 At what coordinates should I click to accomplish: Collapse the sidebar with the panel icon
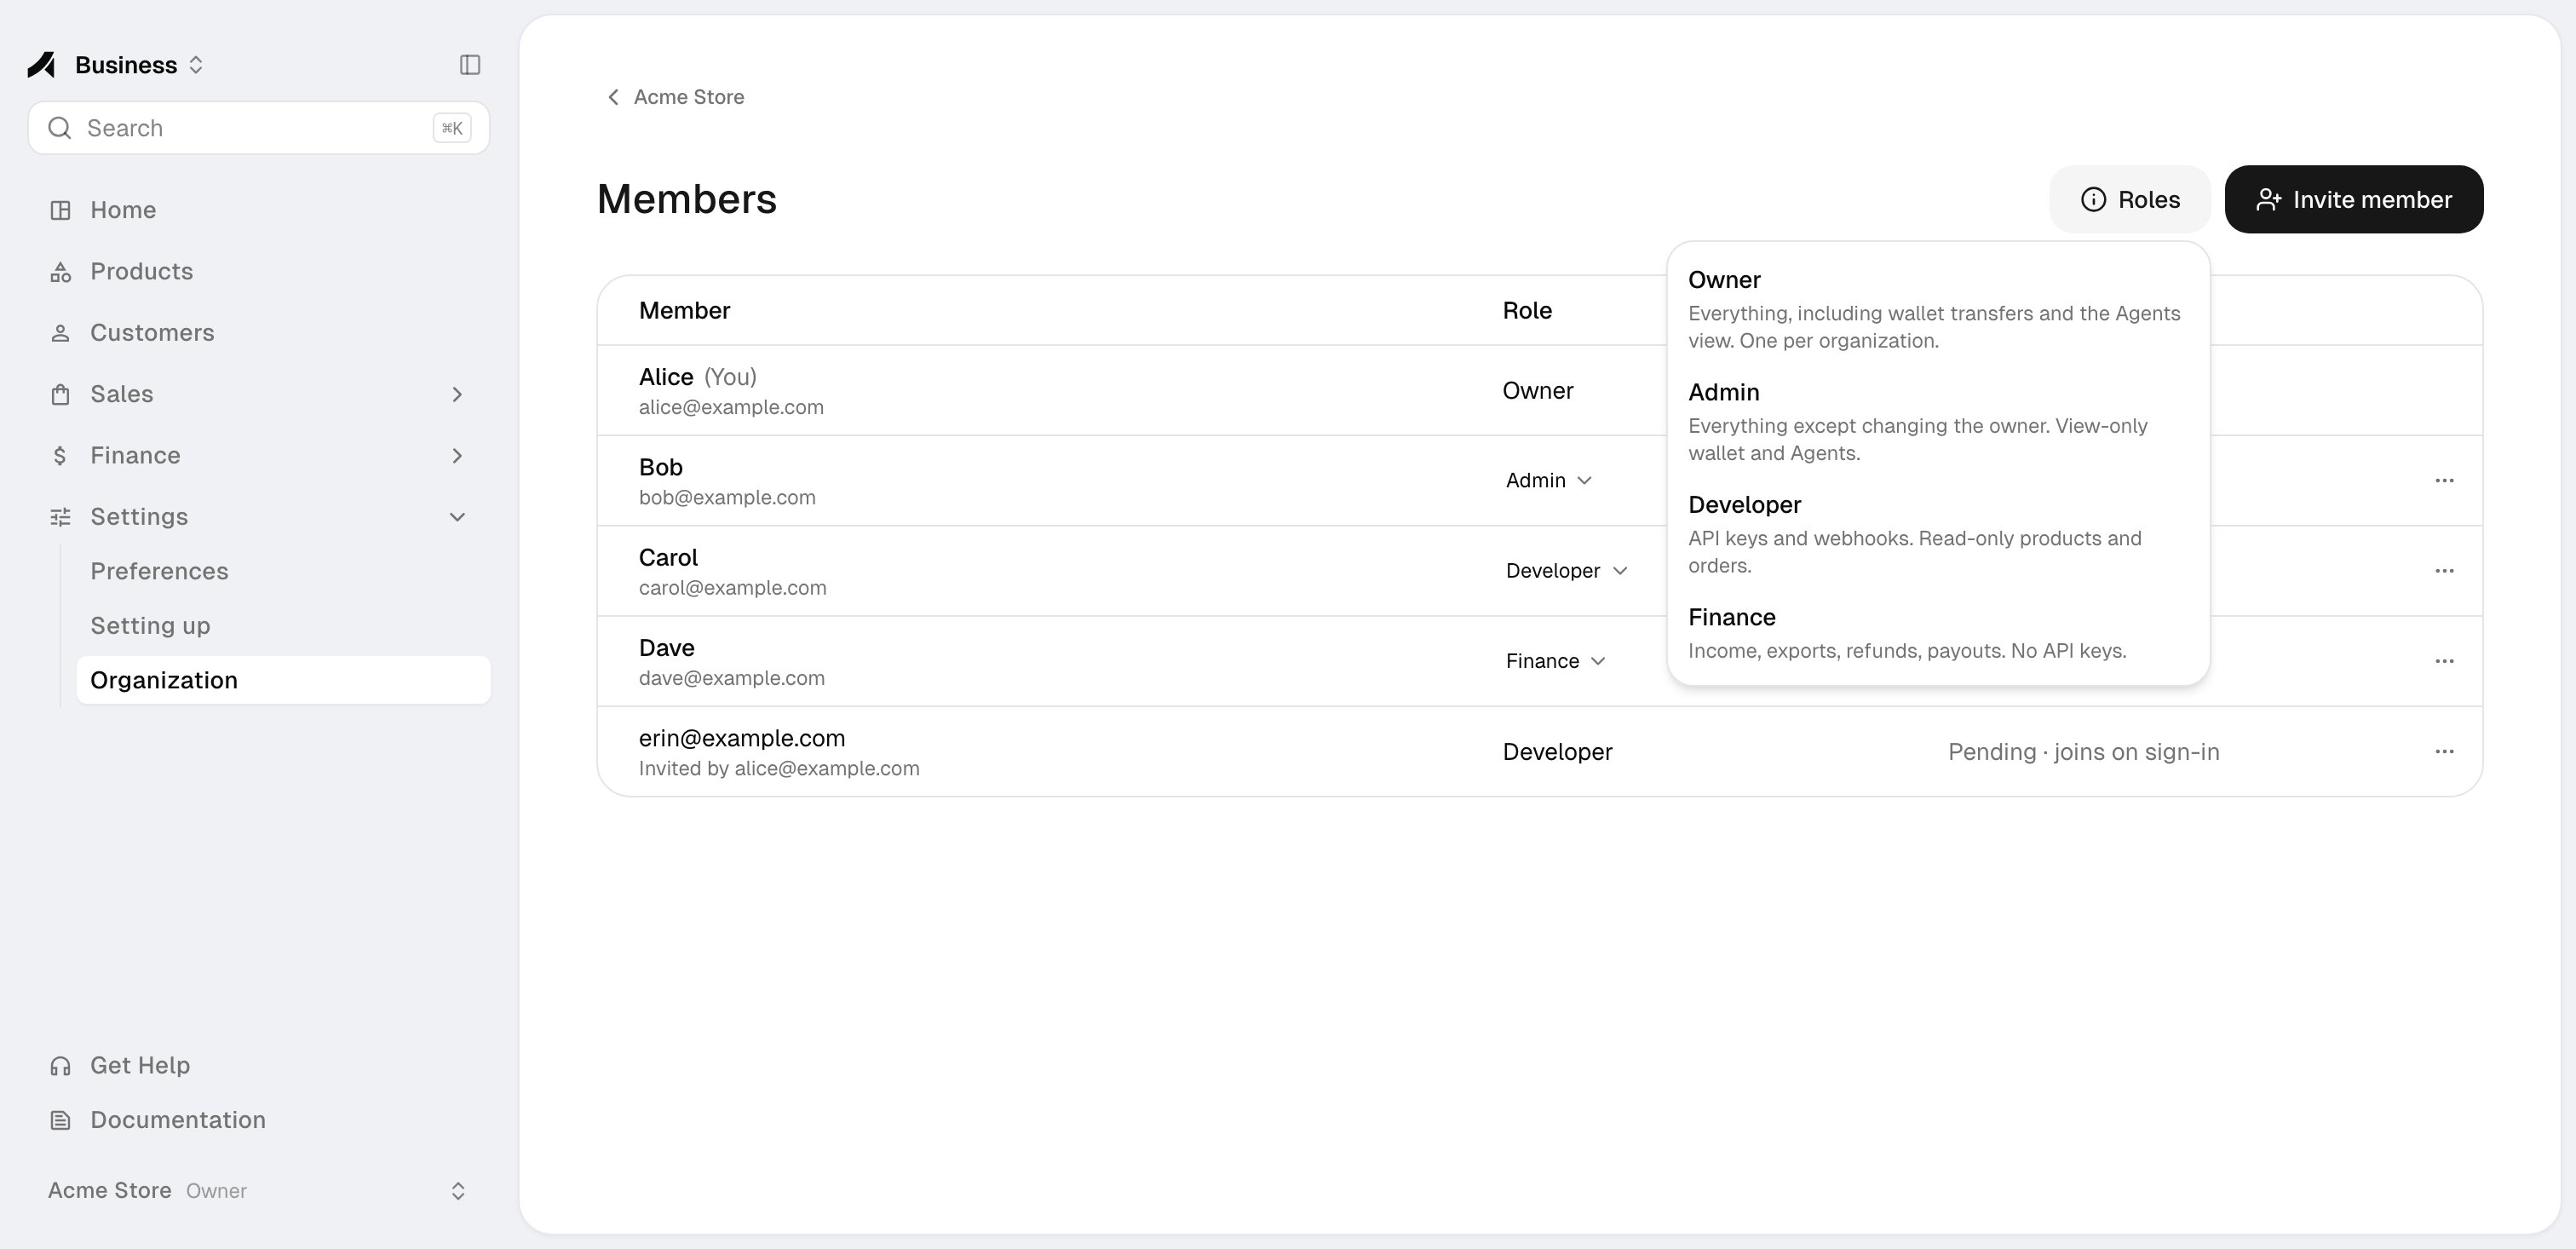[x=470, y=65]
